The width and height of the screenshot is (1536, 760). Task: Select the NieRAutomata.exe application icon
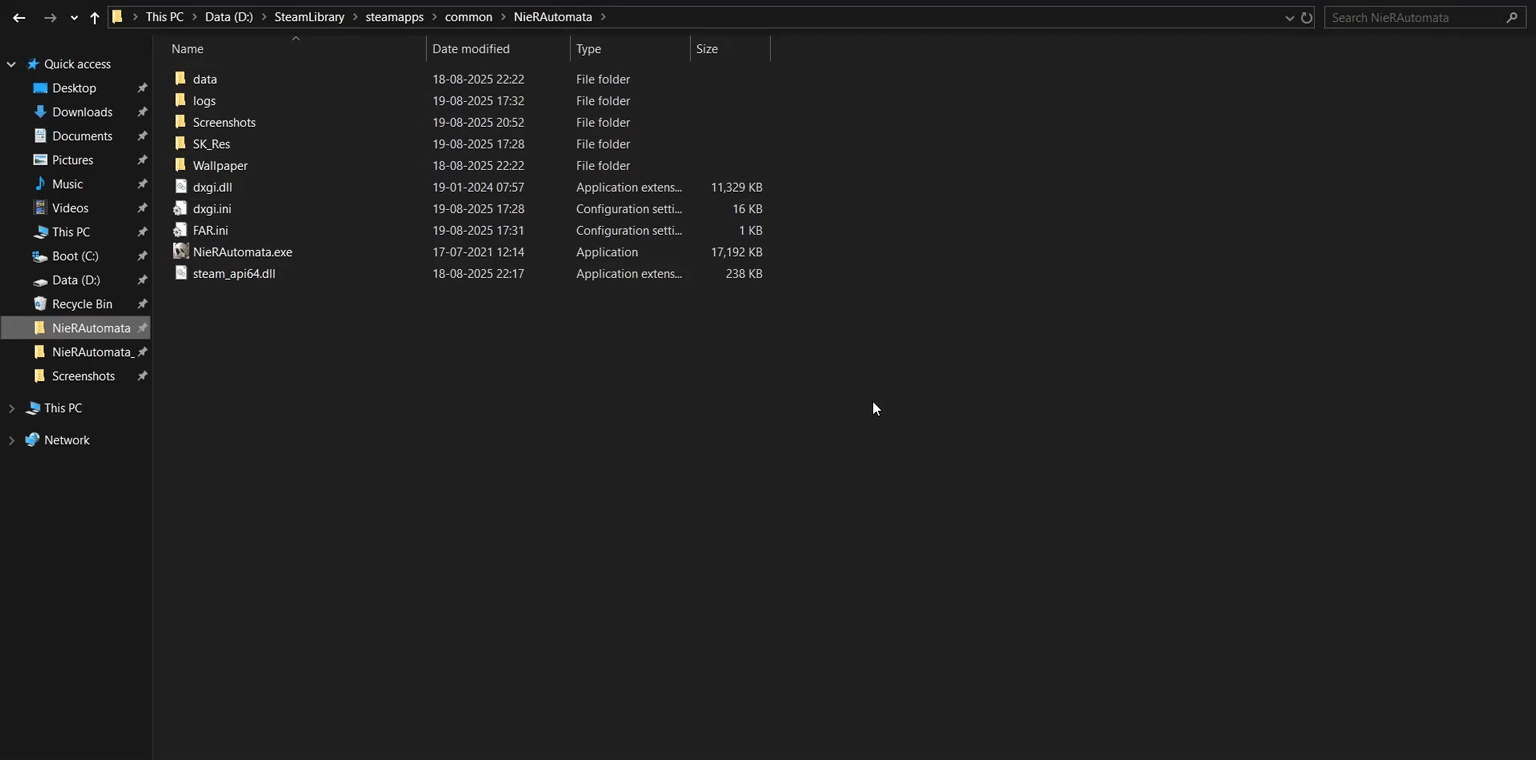pos(180,252)
